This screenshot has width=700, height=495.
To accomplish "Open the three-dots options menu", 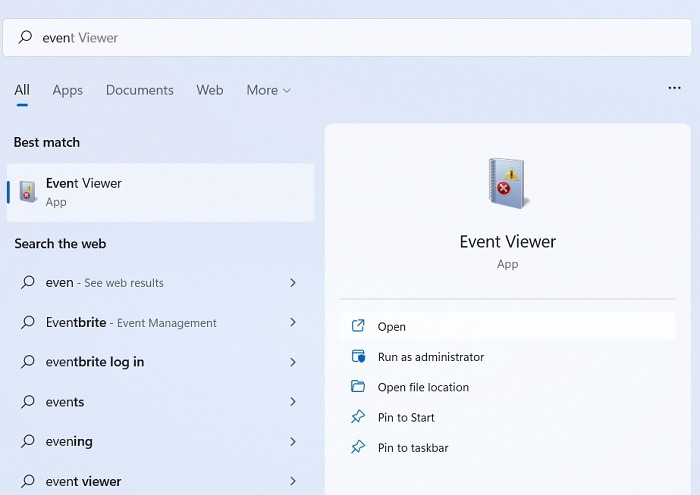I will tap(674, 88).
